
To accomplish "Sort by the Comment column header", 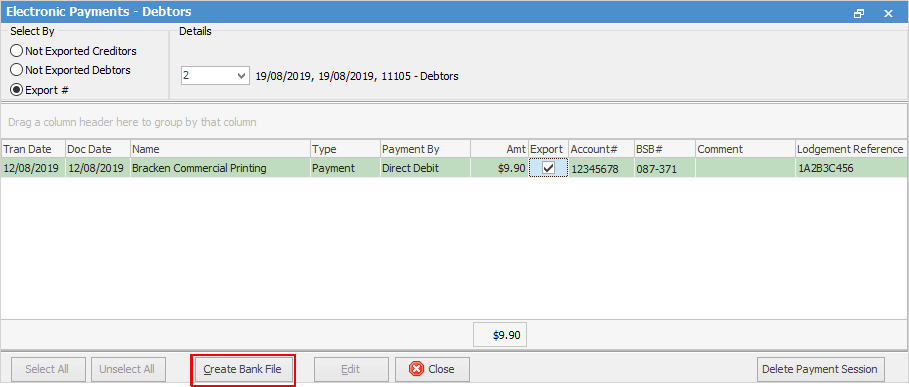I will tap(746, 149).
